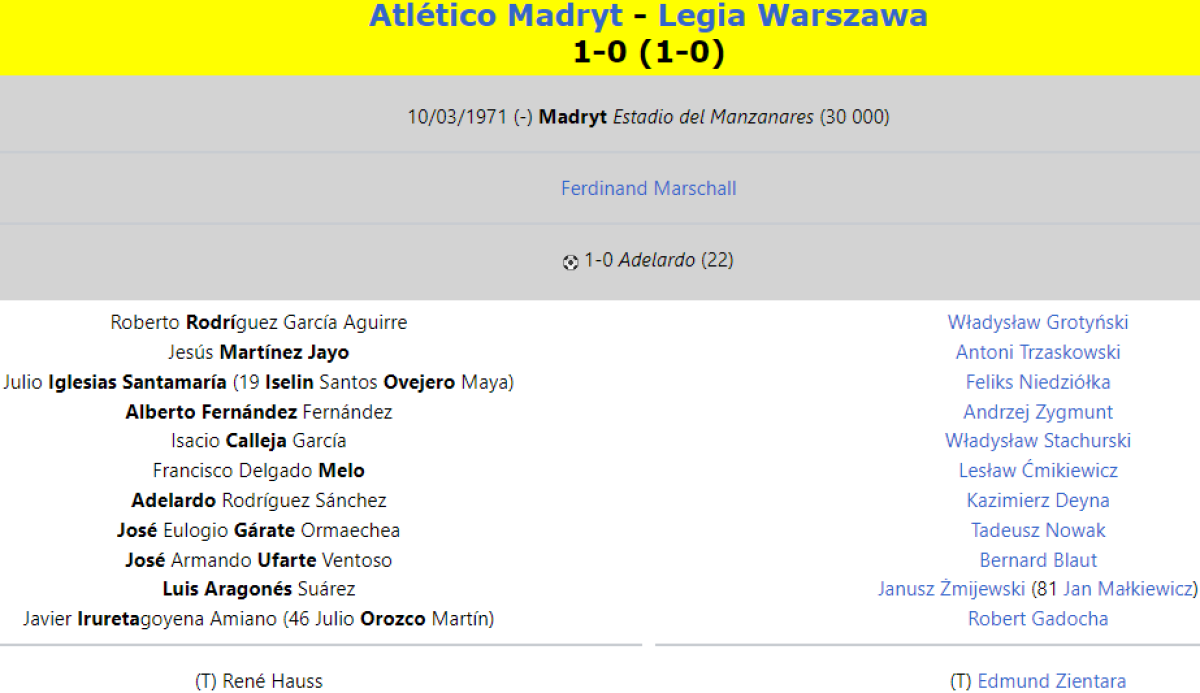Click on Feliks Niedziółka's name
This screenshot has height=693, width=1200.
[x=1037, y=382]
